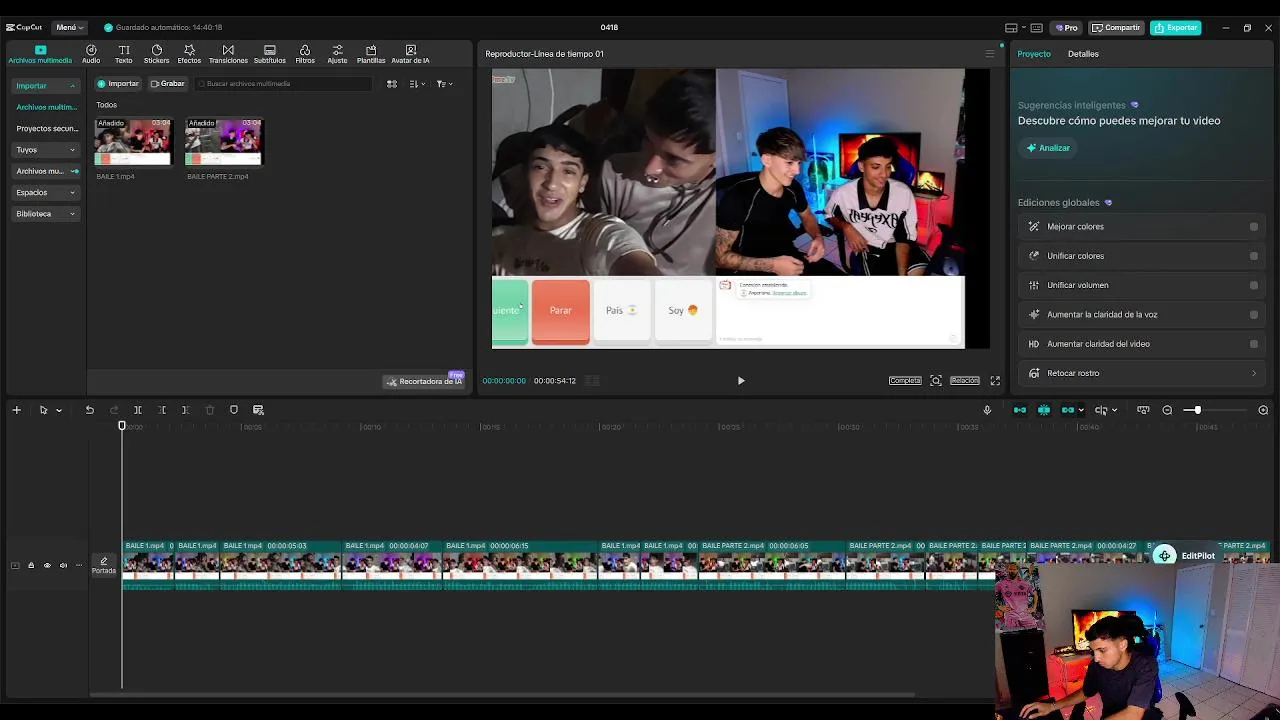Toggle Mejorar colores option
The height and width of the screenshot is (720, 1280).
1253,227
